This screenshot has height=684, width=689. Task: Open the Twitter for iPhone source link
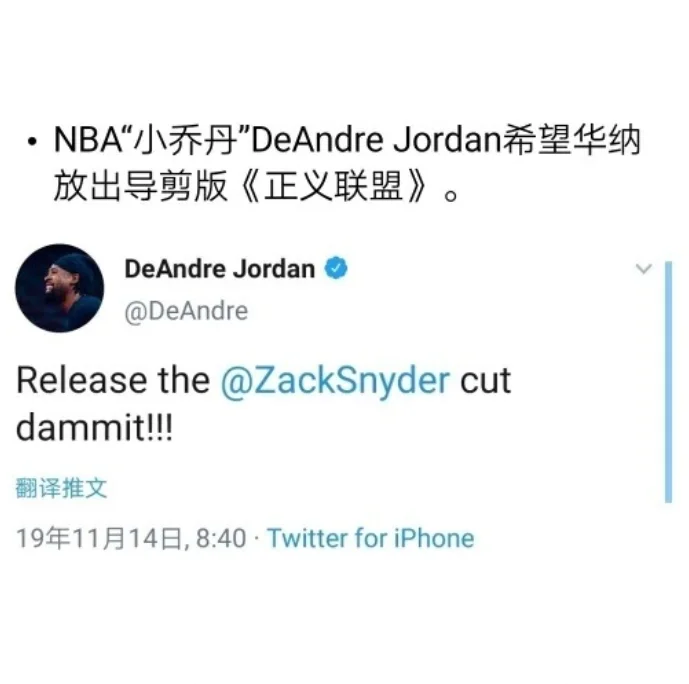(371, 538)
